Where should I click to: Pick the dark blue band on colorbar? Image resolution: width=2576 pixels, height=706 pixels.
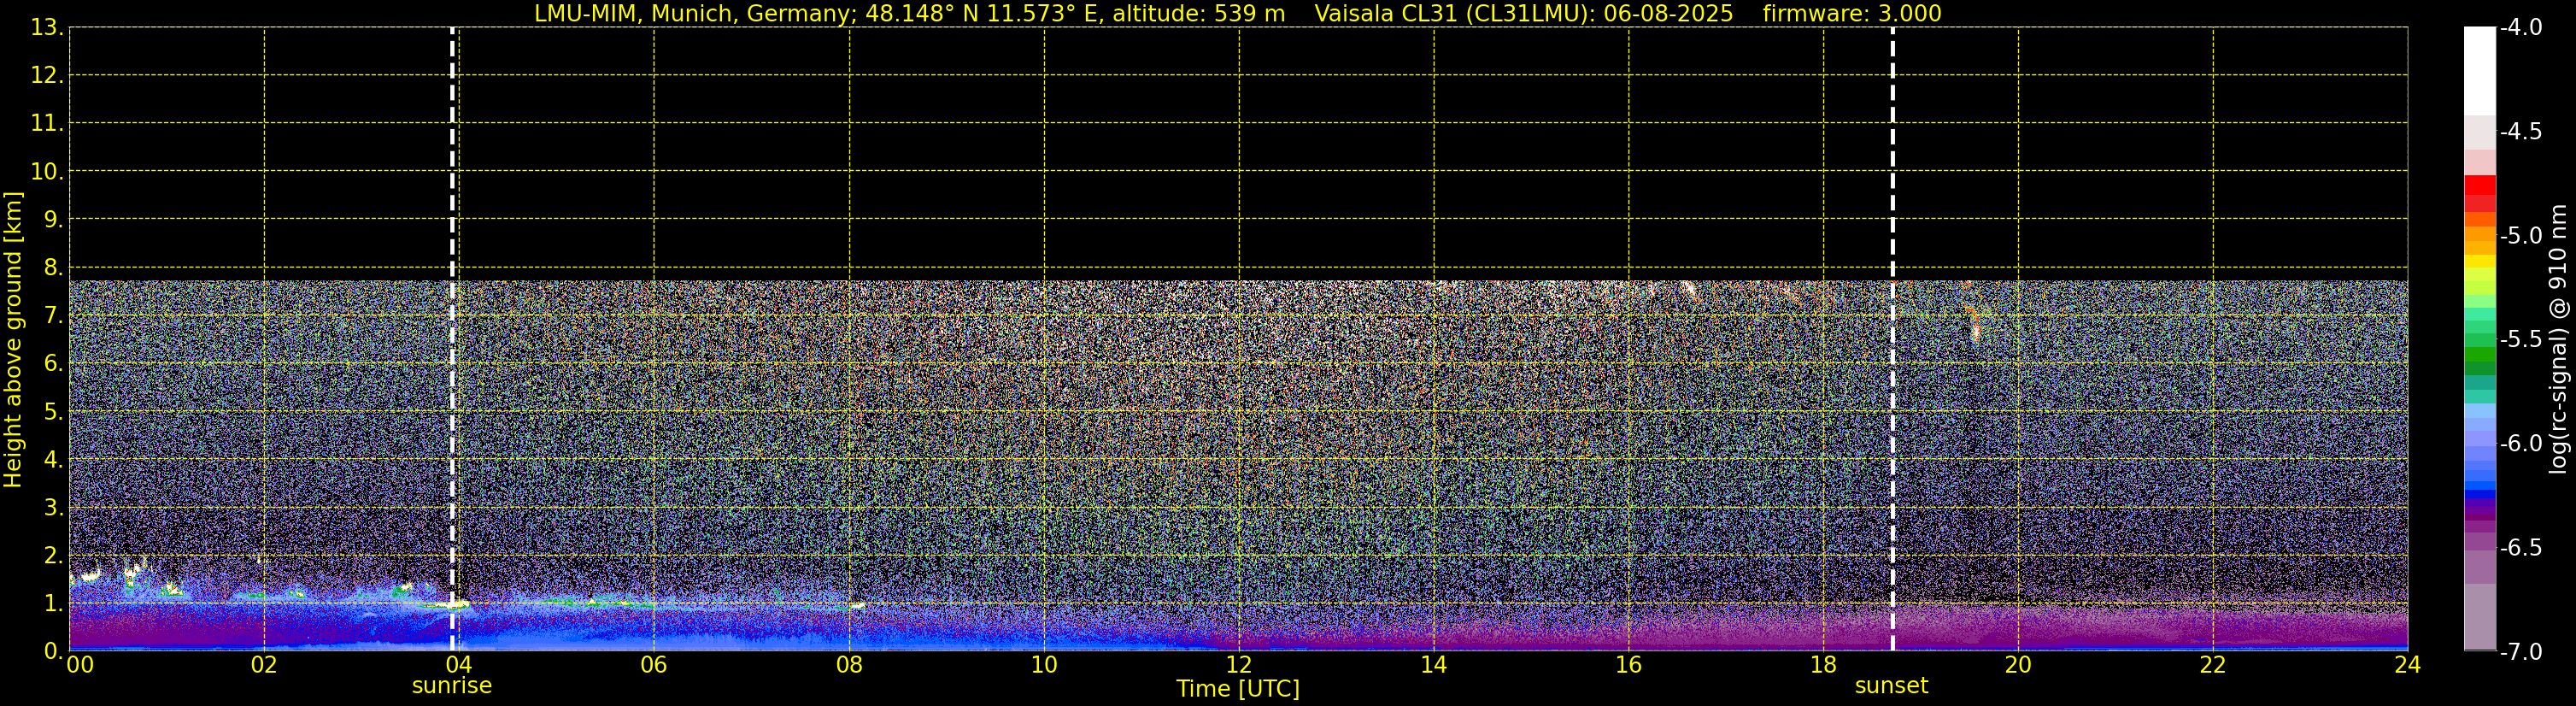2479,492
